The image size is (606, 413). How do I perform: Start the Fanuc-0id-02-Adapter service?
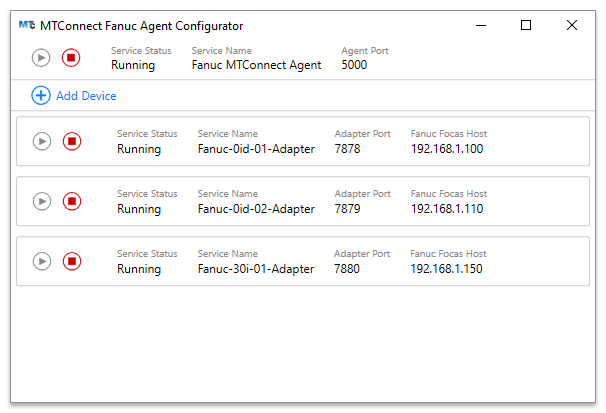42,201
